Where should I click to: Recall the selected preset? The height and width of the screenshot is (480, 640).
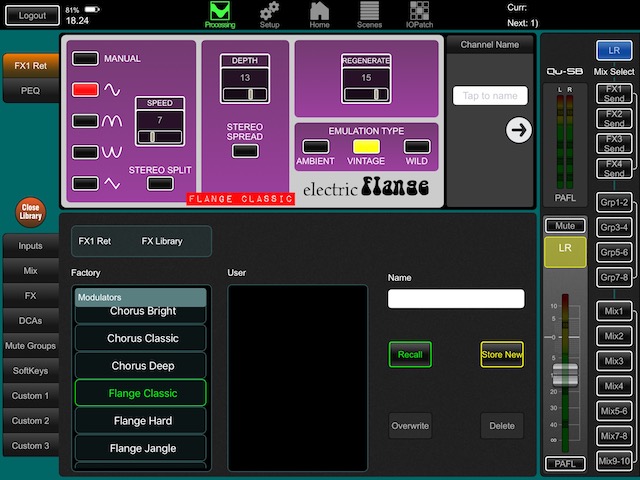pos(410,354)
